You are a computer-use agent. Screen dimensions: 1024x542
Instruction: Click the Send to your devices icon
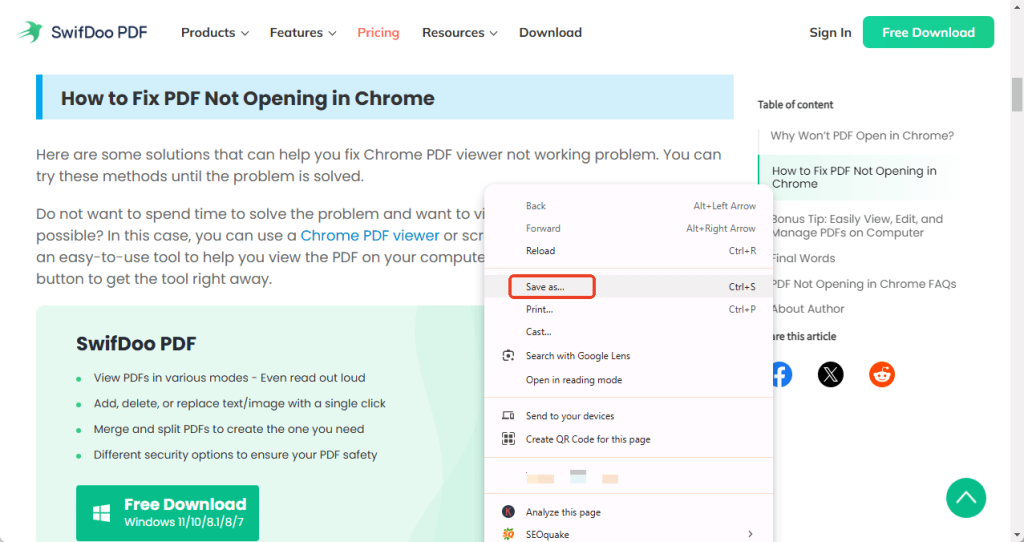508,415
